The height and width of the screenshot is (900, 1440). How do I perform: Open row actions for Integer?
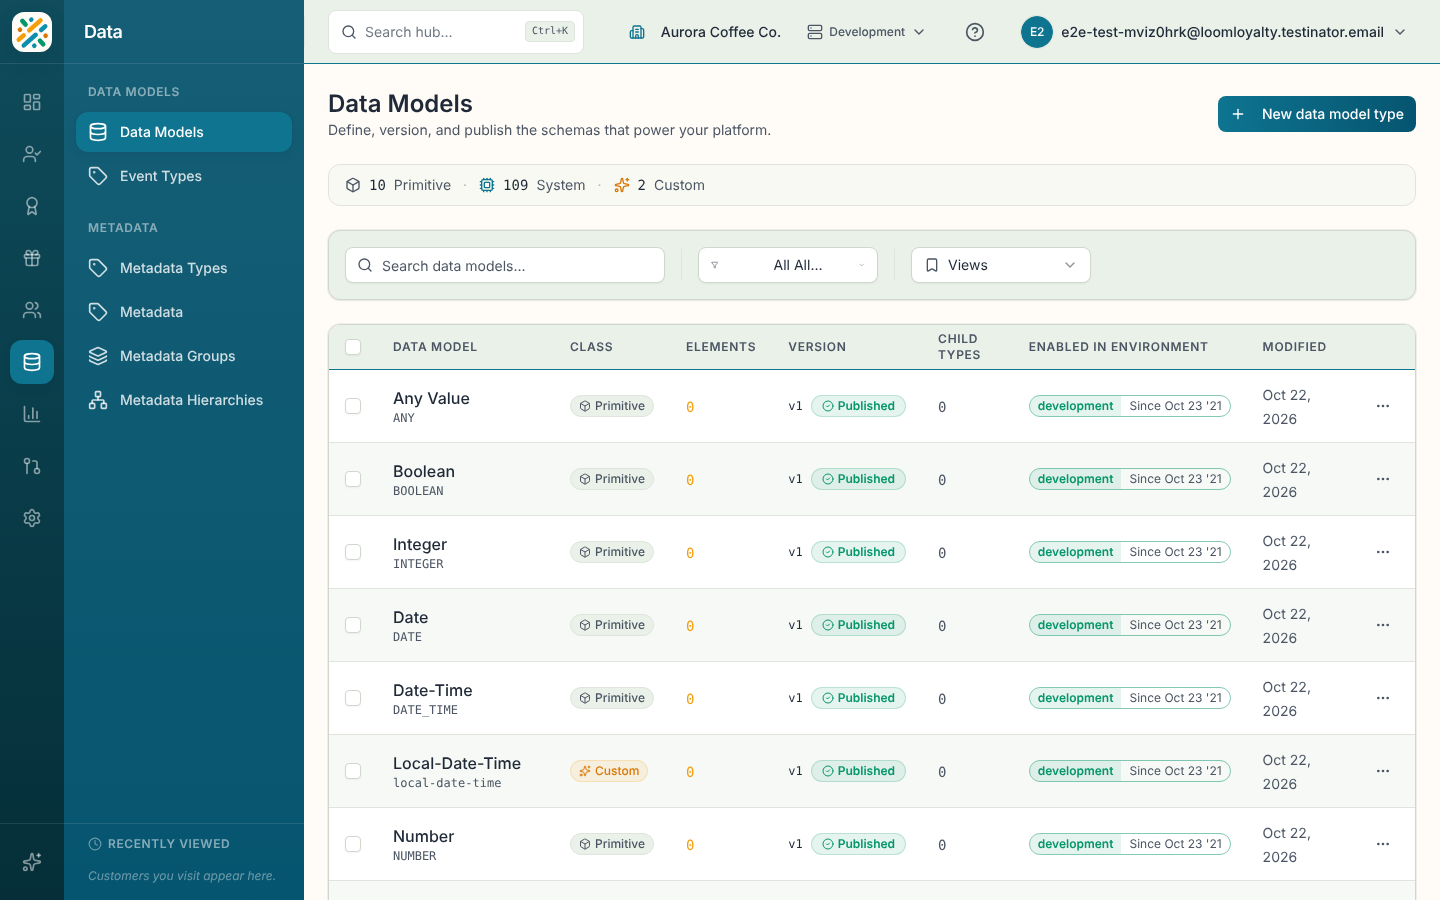pos(1383,552)
